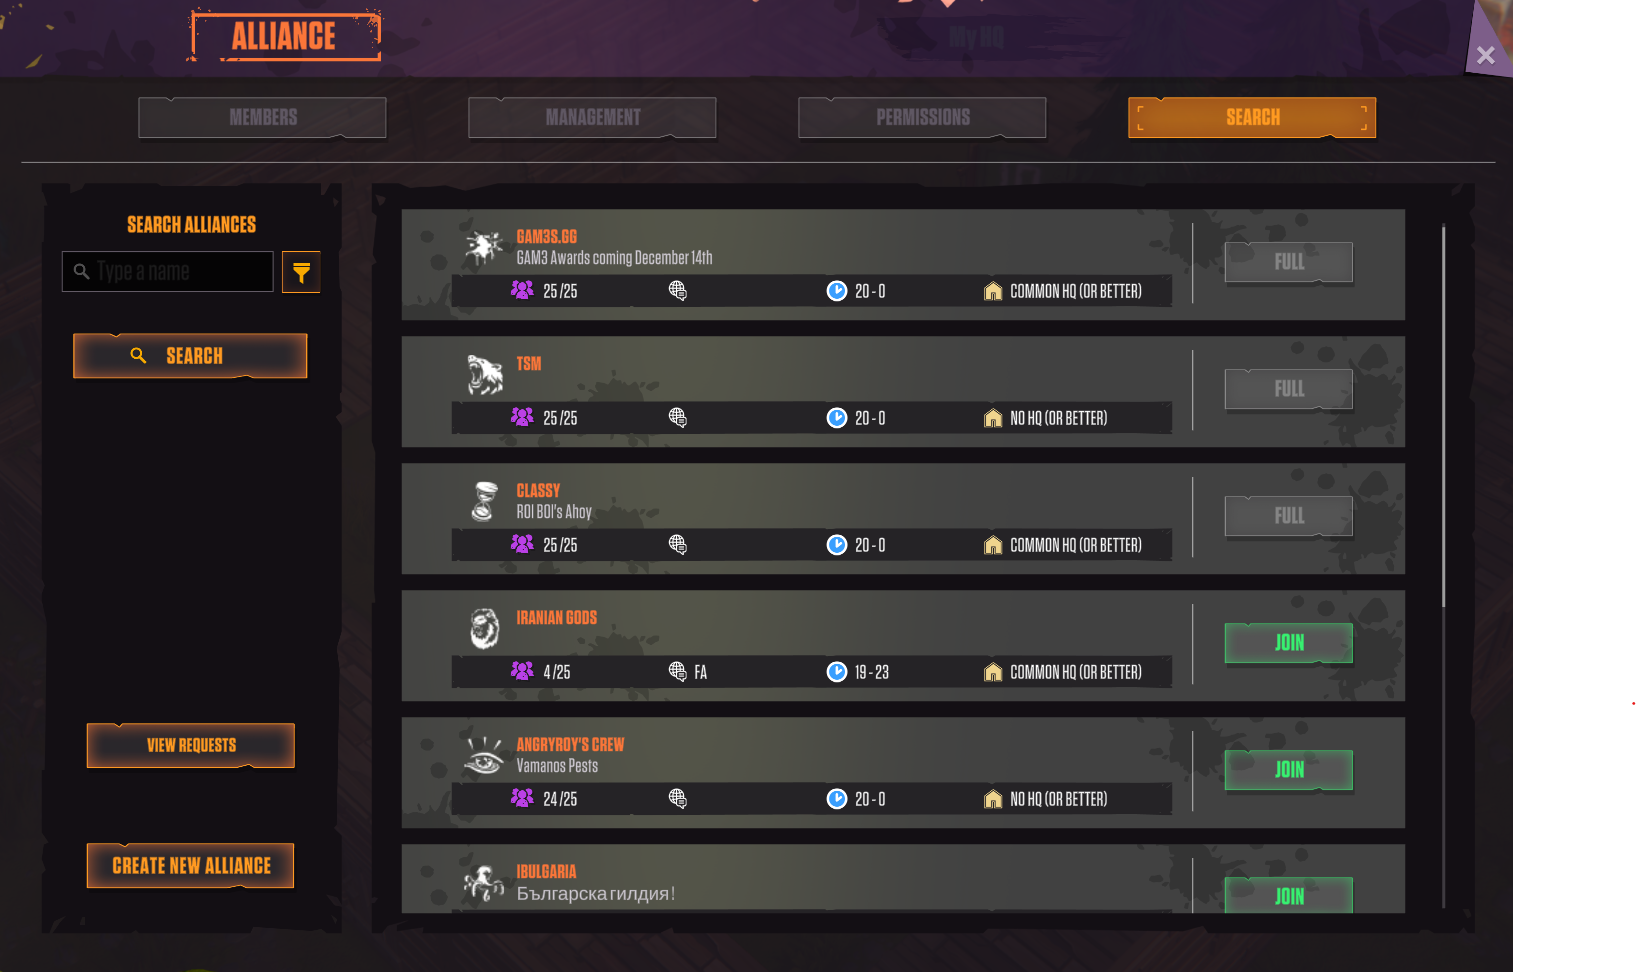The width and height of the screenshot is (1636, 972).
Task: Click IRANIAN GODS lion emblem
Action: coord(484,628)
